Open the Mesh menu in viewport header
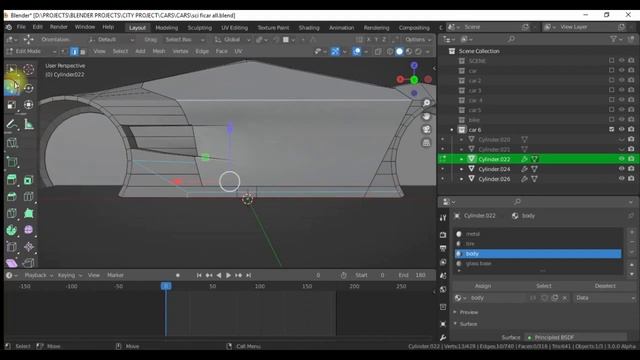This screenshot has width=640, height=360. 159,51
